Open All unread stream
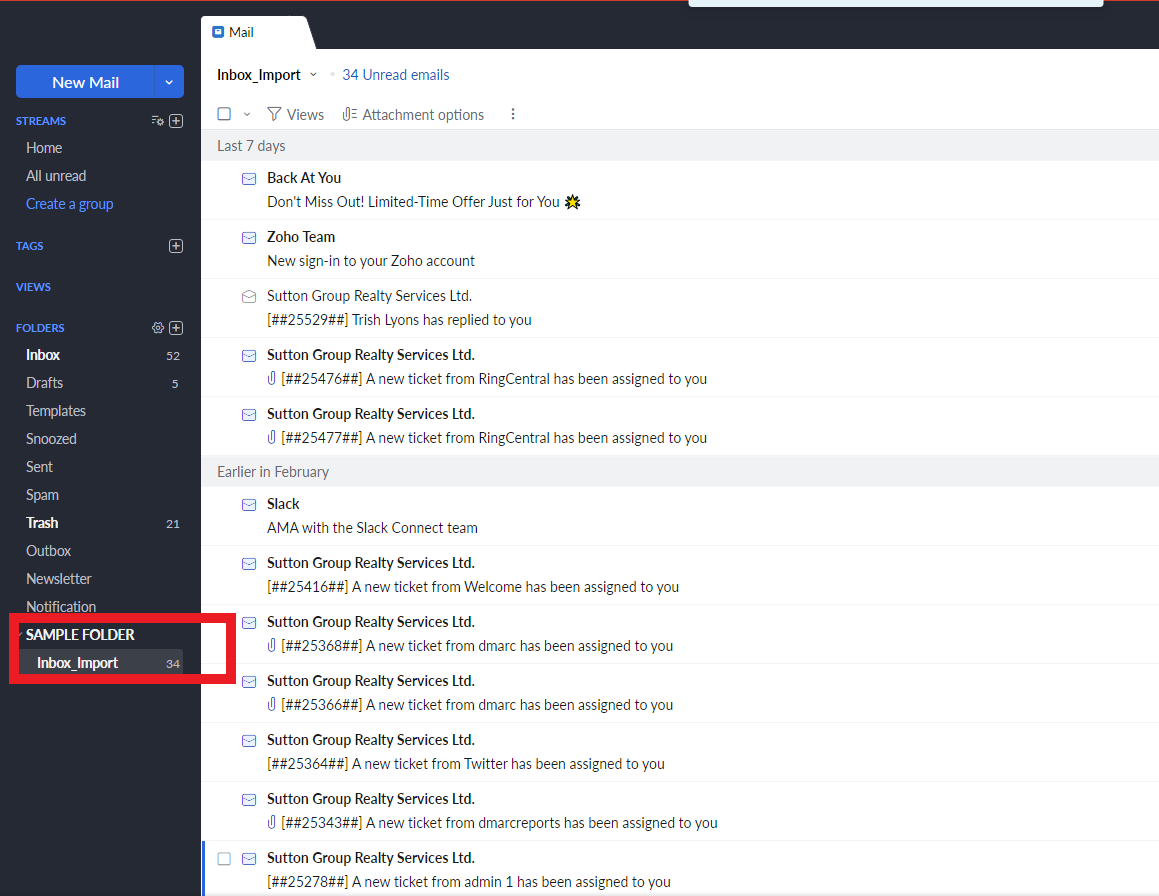The height and width of the screenshot is (896, 1159). tap(56, 176)
